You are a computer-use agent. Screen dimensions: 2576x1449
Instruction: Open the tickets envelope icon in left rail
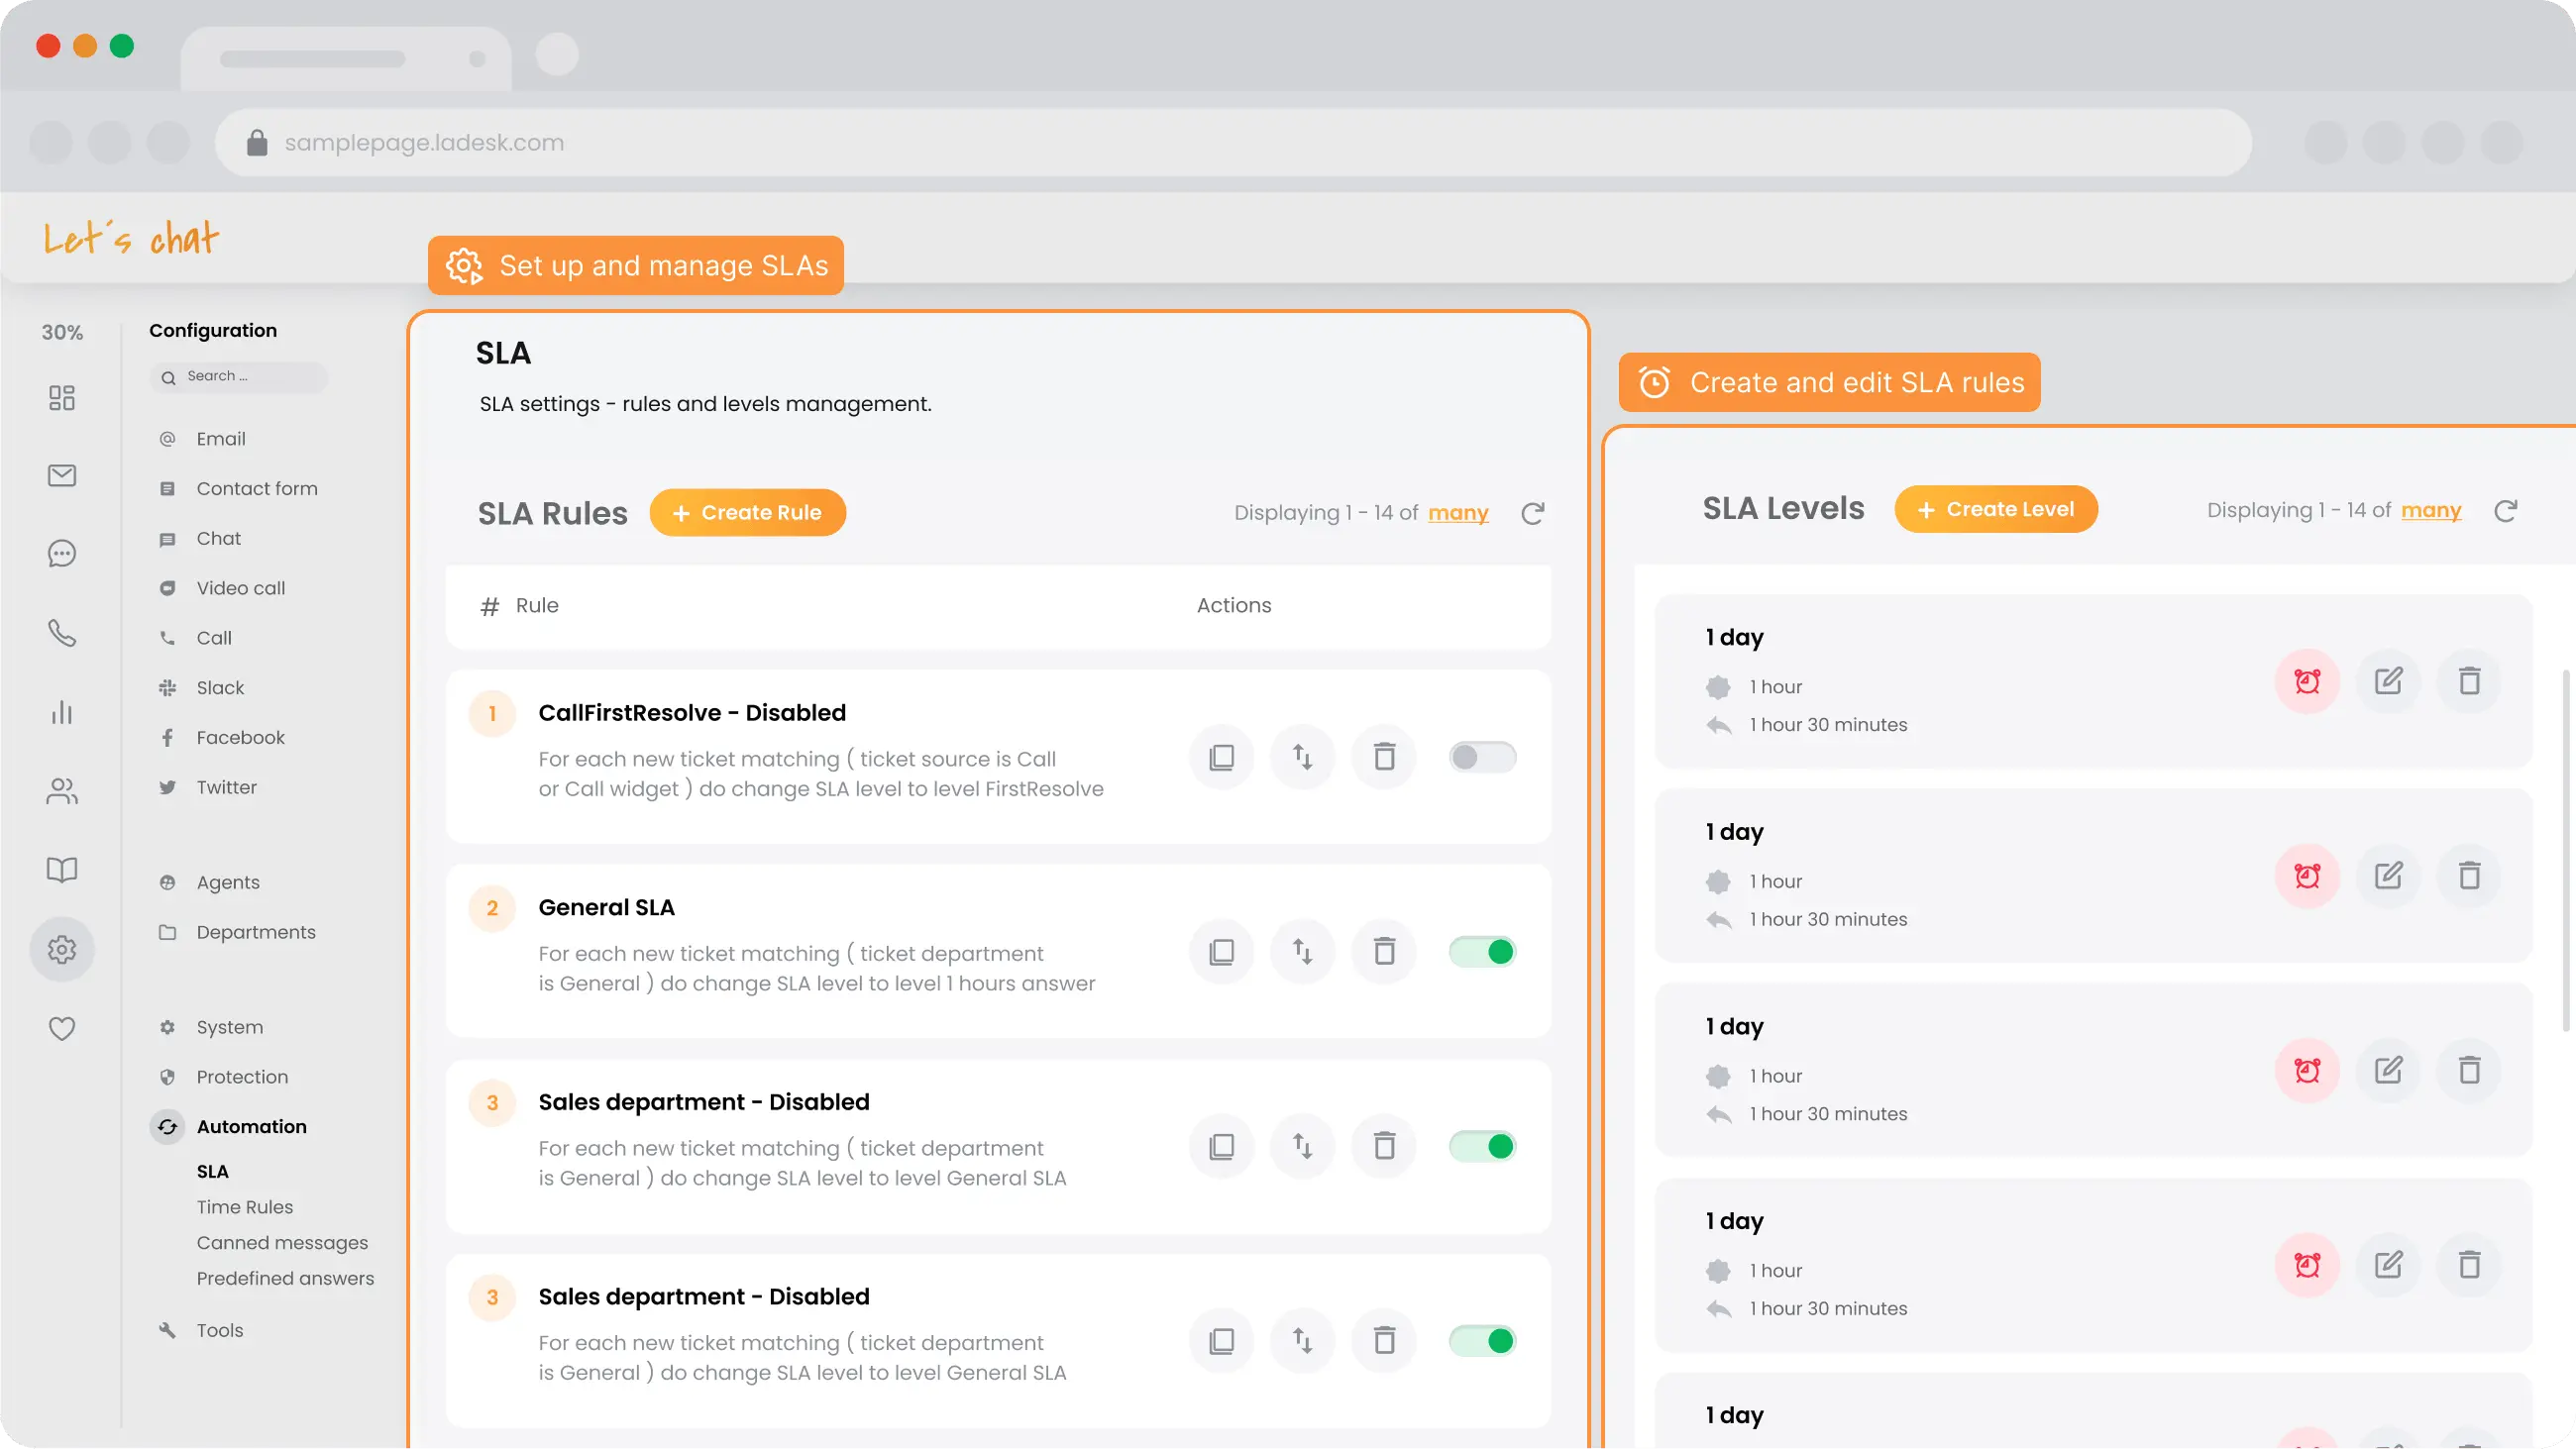click(62, 475)
